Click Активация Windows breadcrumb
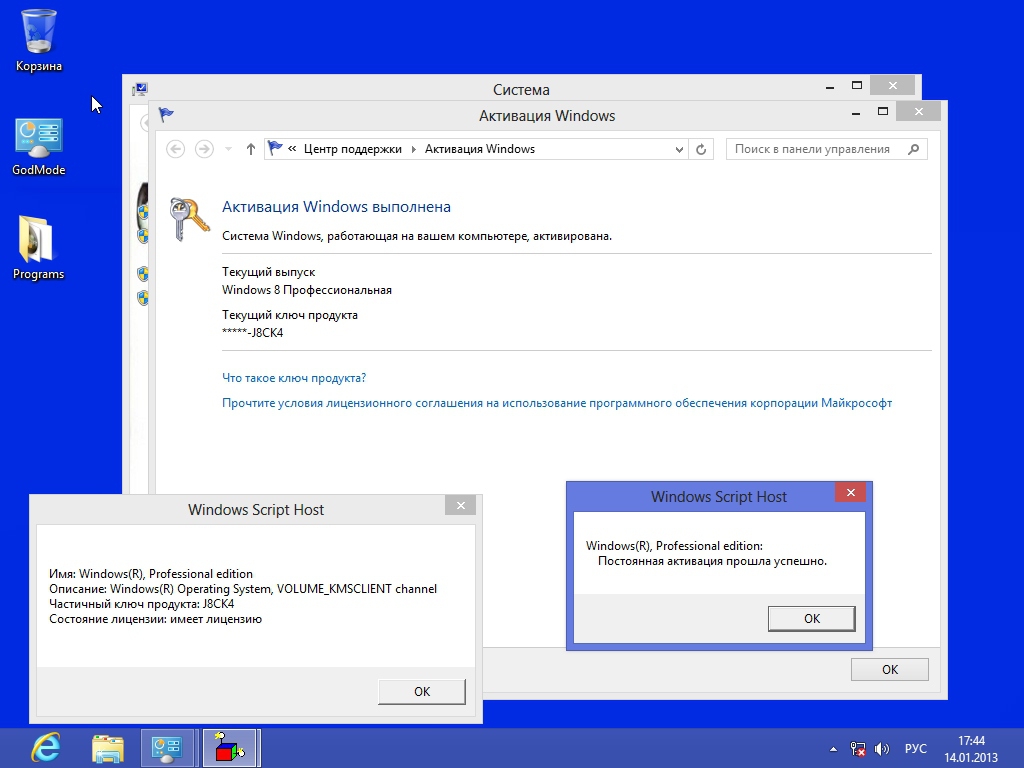The width and height of the screenshot is (1024, 768). pyautogui.click(x=480, y=149)
